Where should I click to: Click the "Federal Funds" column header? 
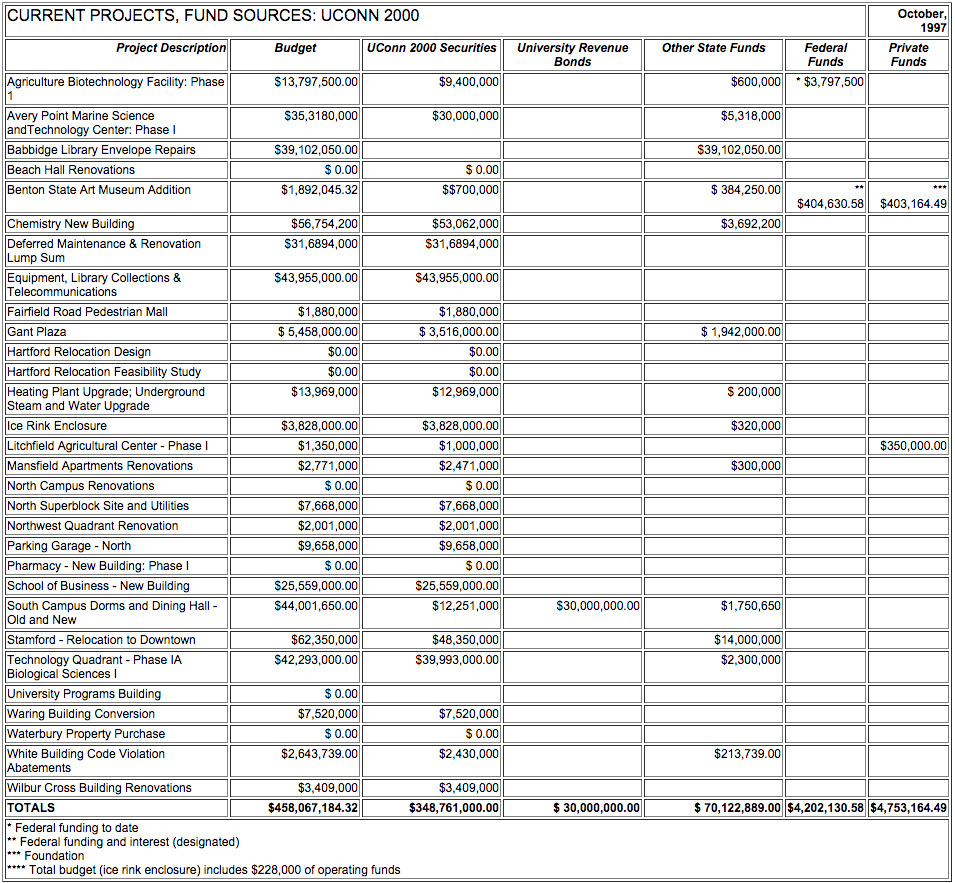[825, 55]
